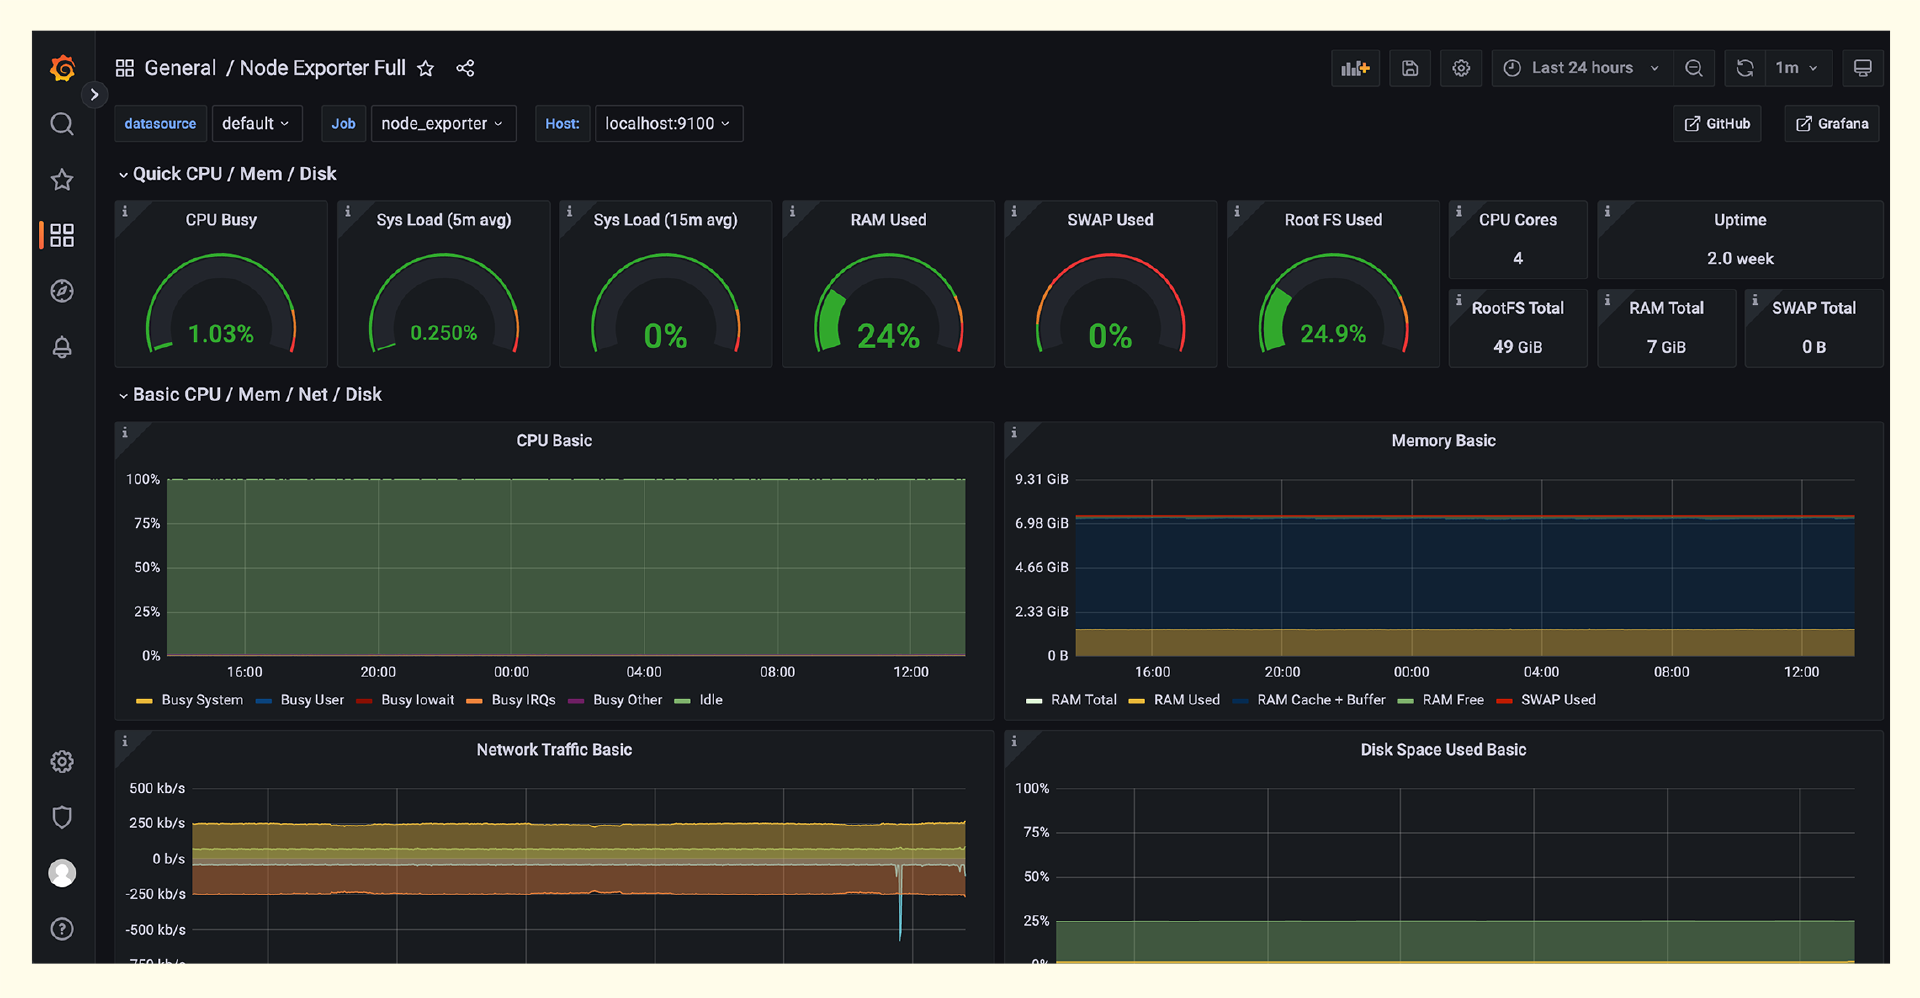Image resolution: width=1920 pixels, height=998 pixels.
Task: Click the info icon on RAM Used panel
Action: pyautogui.click(x=792, y=211)
